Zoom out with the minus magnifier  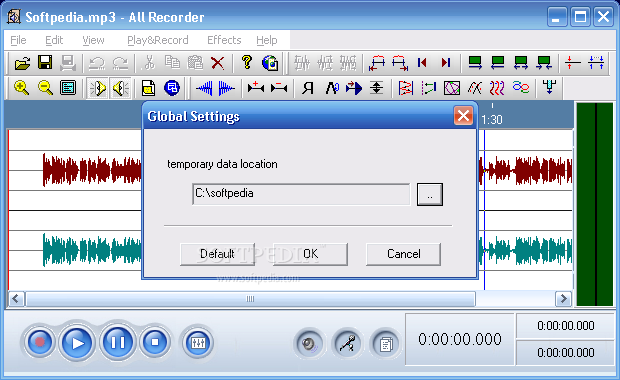[x=45, y=88]
